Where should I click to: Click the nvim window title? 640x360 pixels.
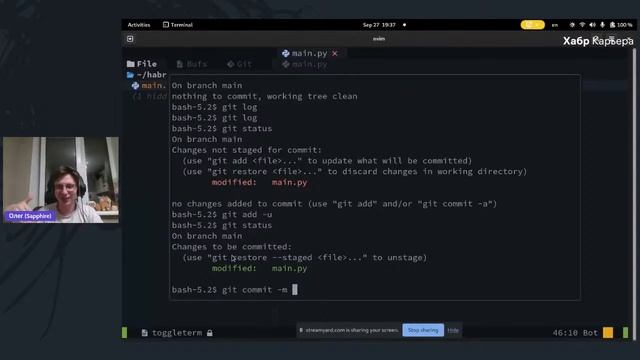point(379,39)
